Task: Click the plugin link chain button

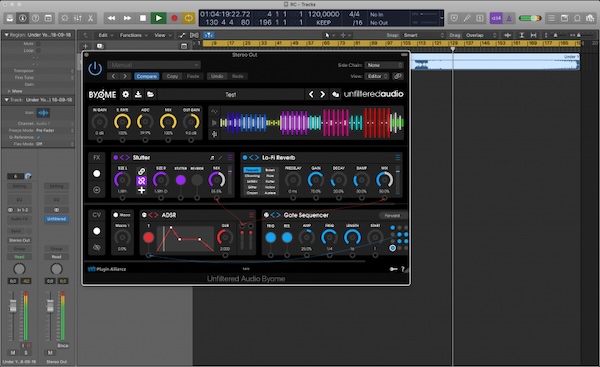Action: (398, 76)
